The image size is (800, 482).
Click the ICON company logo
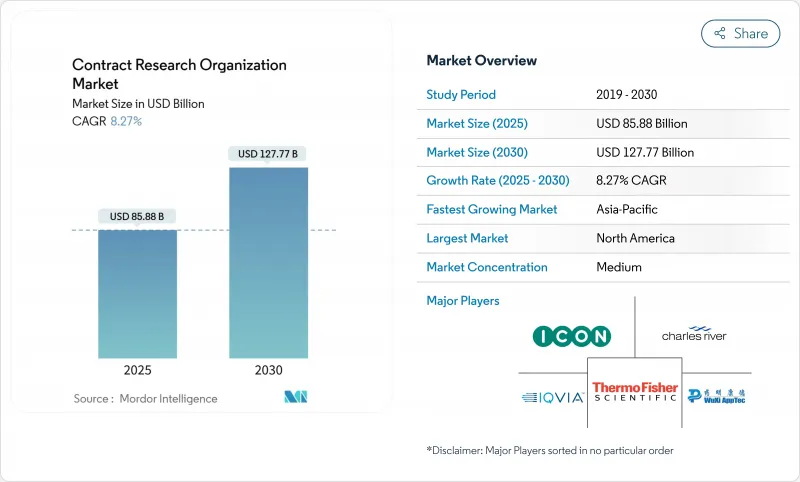click(x=571, y=336)
